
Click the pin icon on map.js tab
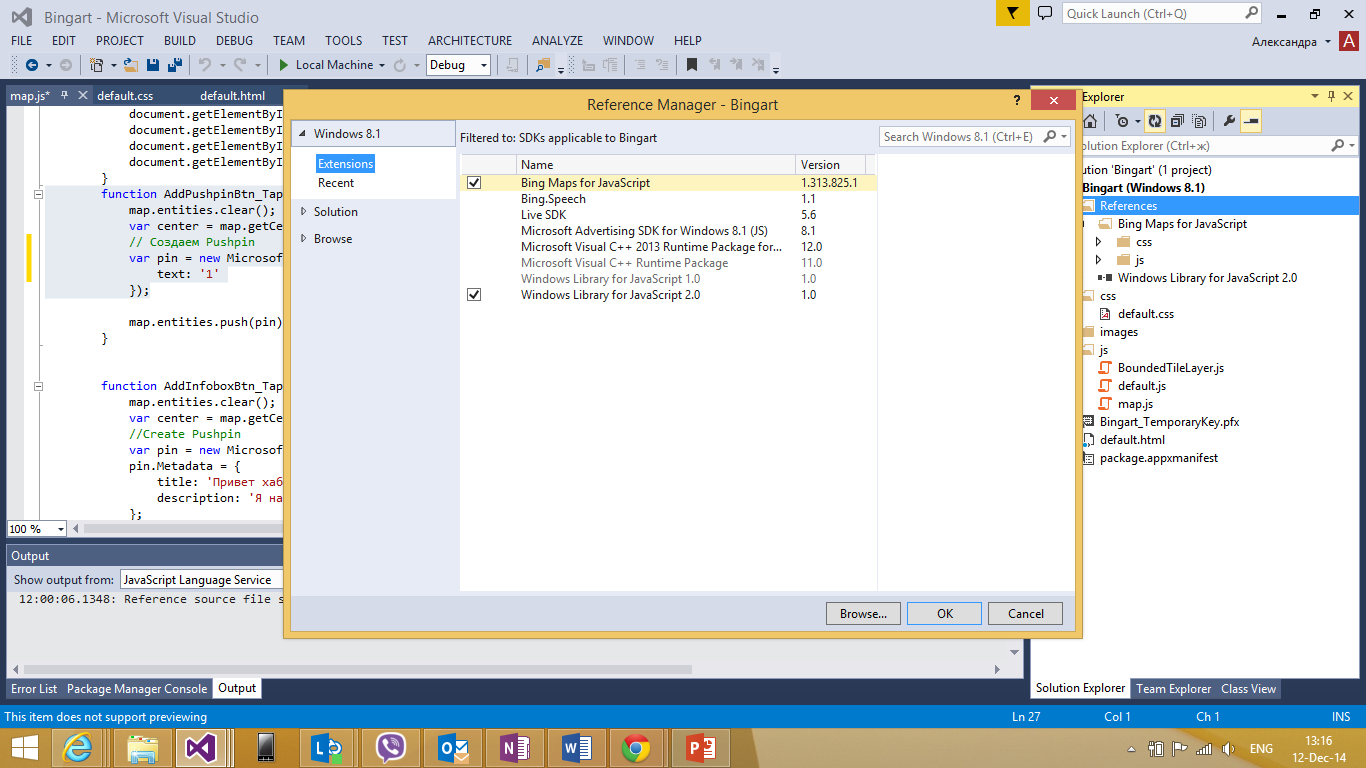point(65,96)
